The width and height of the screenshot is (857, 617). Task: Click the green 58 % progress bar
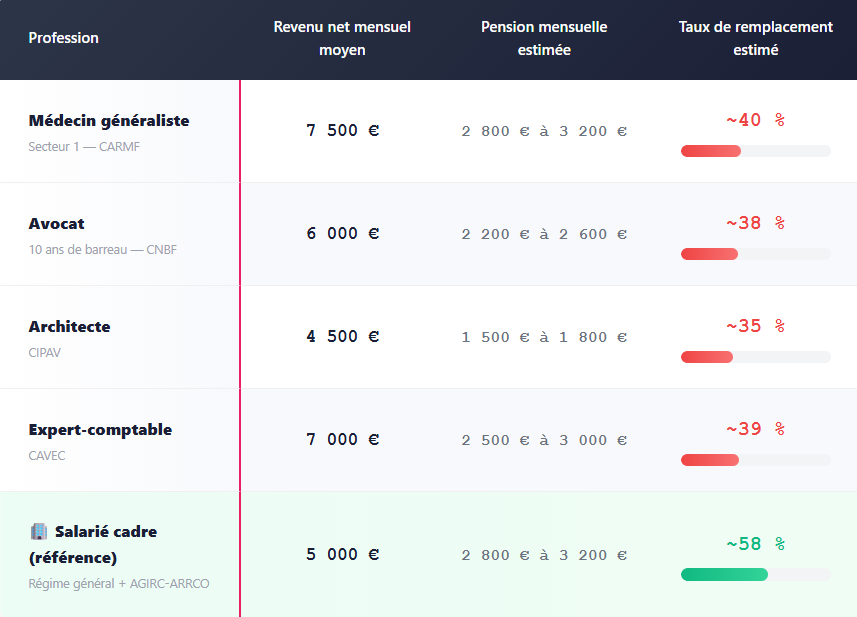[755, 574]
